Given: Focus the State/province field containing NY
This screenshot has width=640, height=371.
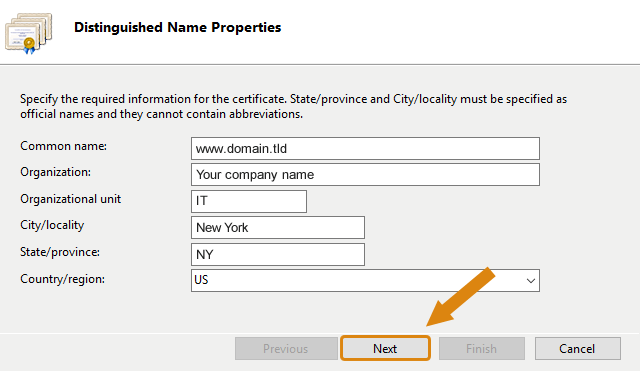Looking at the screenshot, I should pyautogui.click(x=278, y=254).
